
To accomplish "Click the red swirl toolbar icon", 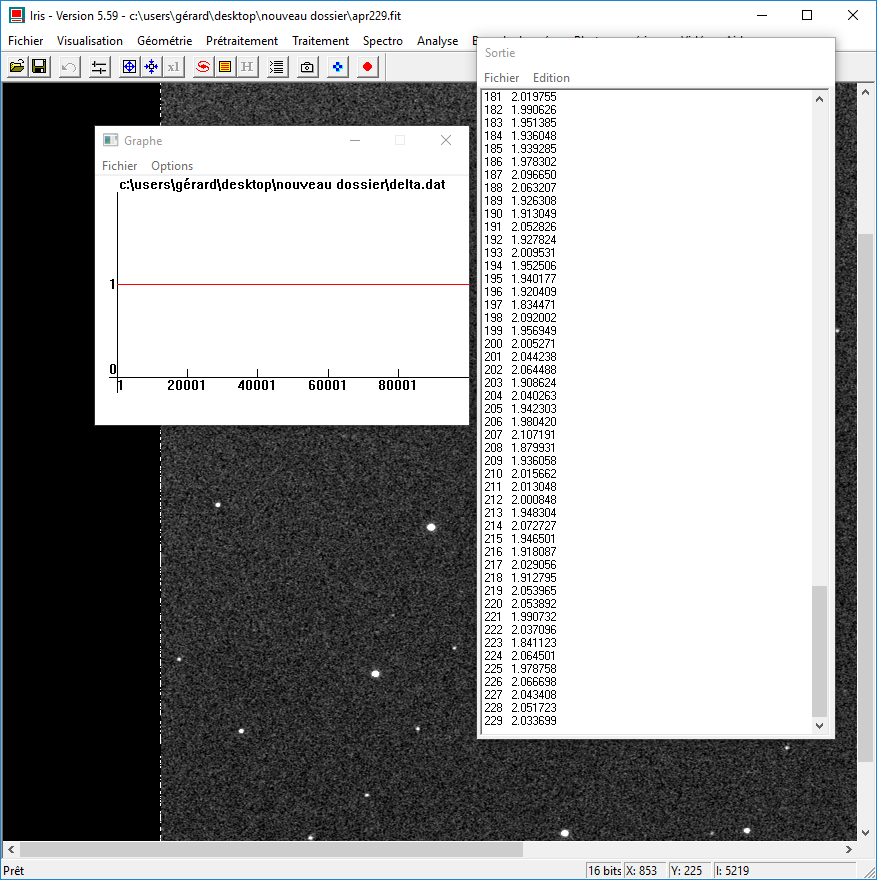I will pyautogui.click(x=203, y=67).
